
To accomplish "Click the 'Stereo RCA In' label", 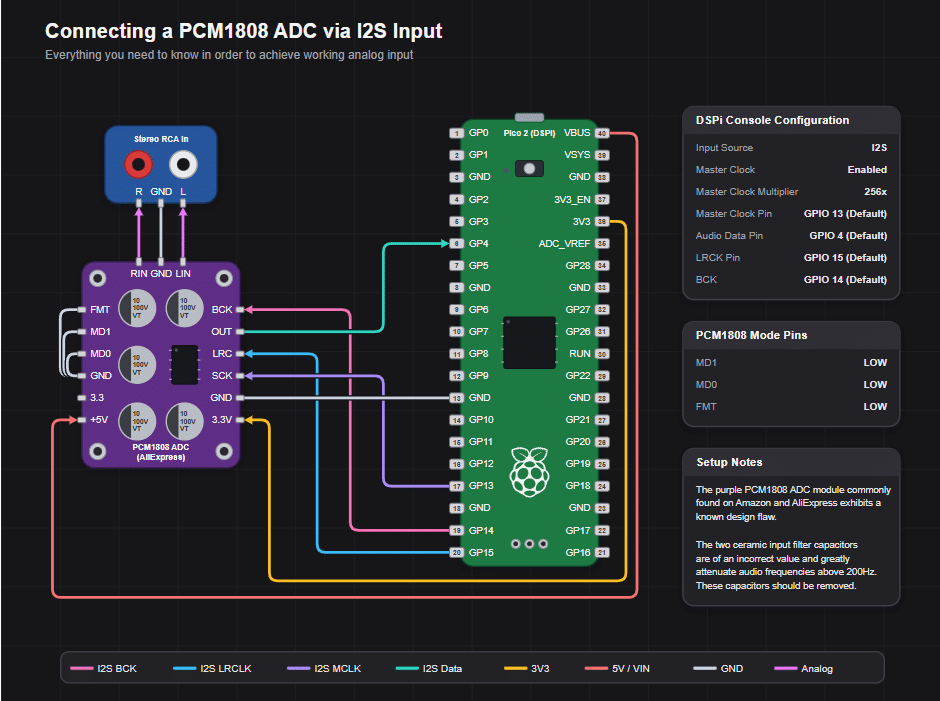I will click(161, 139).
